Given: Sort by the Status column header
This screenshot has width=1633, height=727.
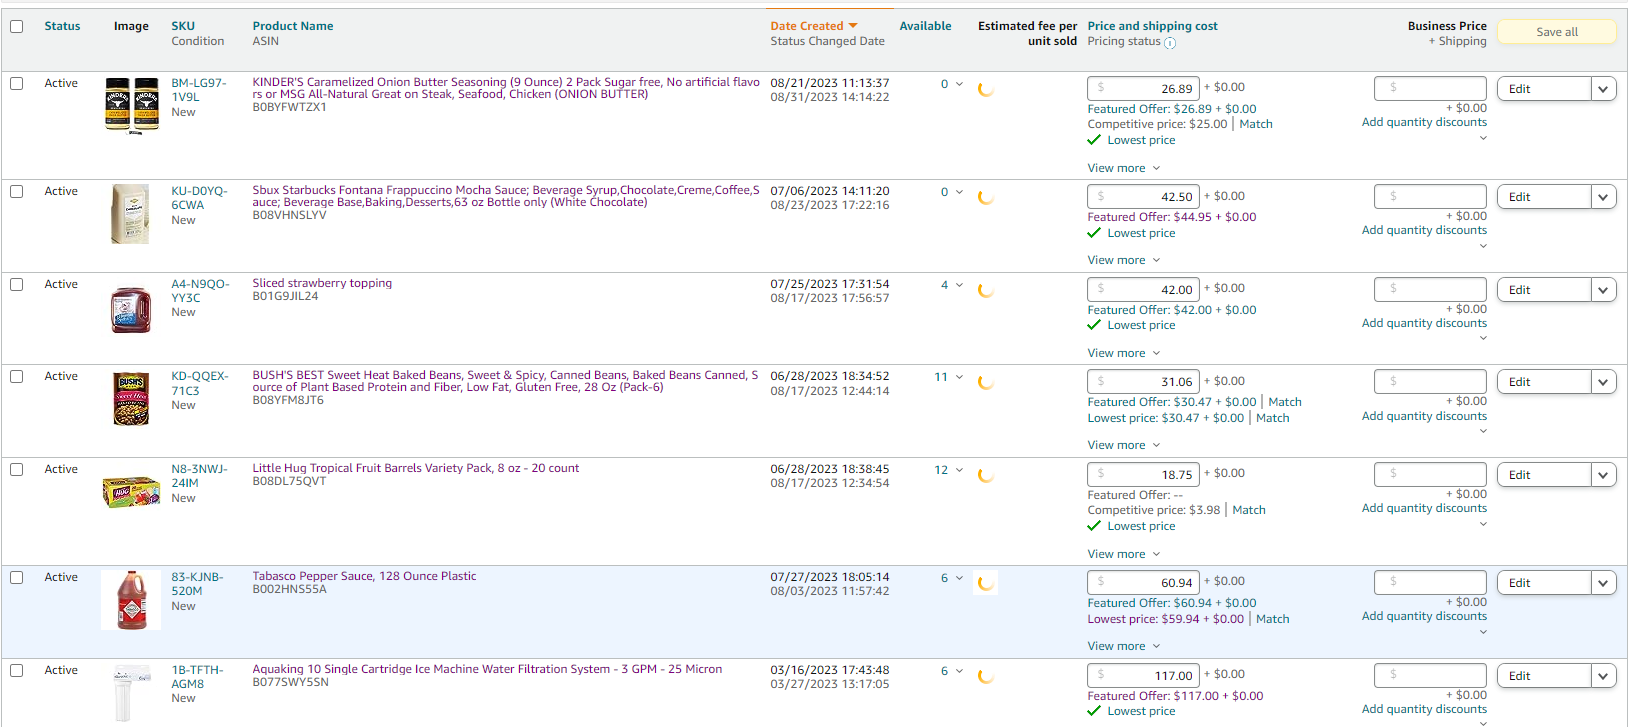Looking at the screenshot, I should pyautogui.click(x=62, y=26).
